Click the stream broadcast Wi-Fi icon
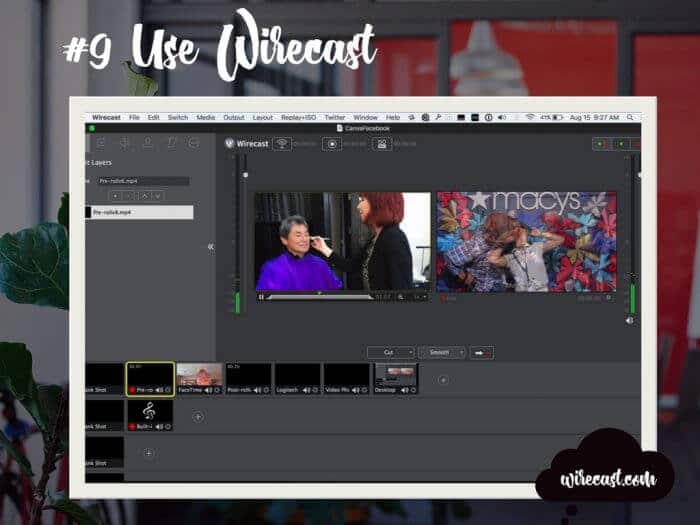 [282, 144]
